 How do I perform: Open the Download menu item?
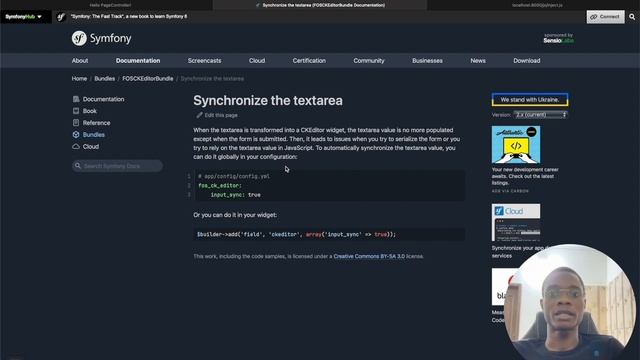(x=527, y=61)
